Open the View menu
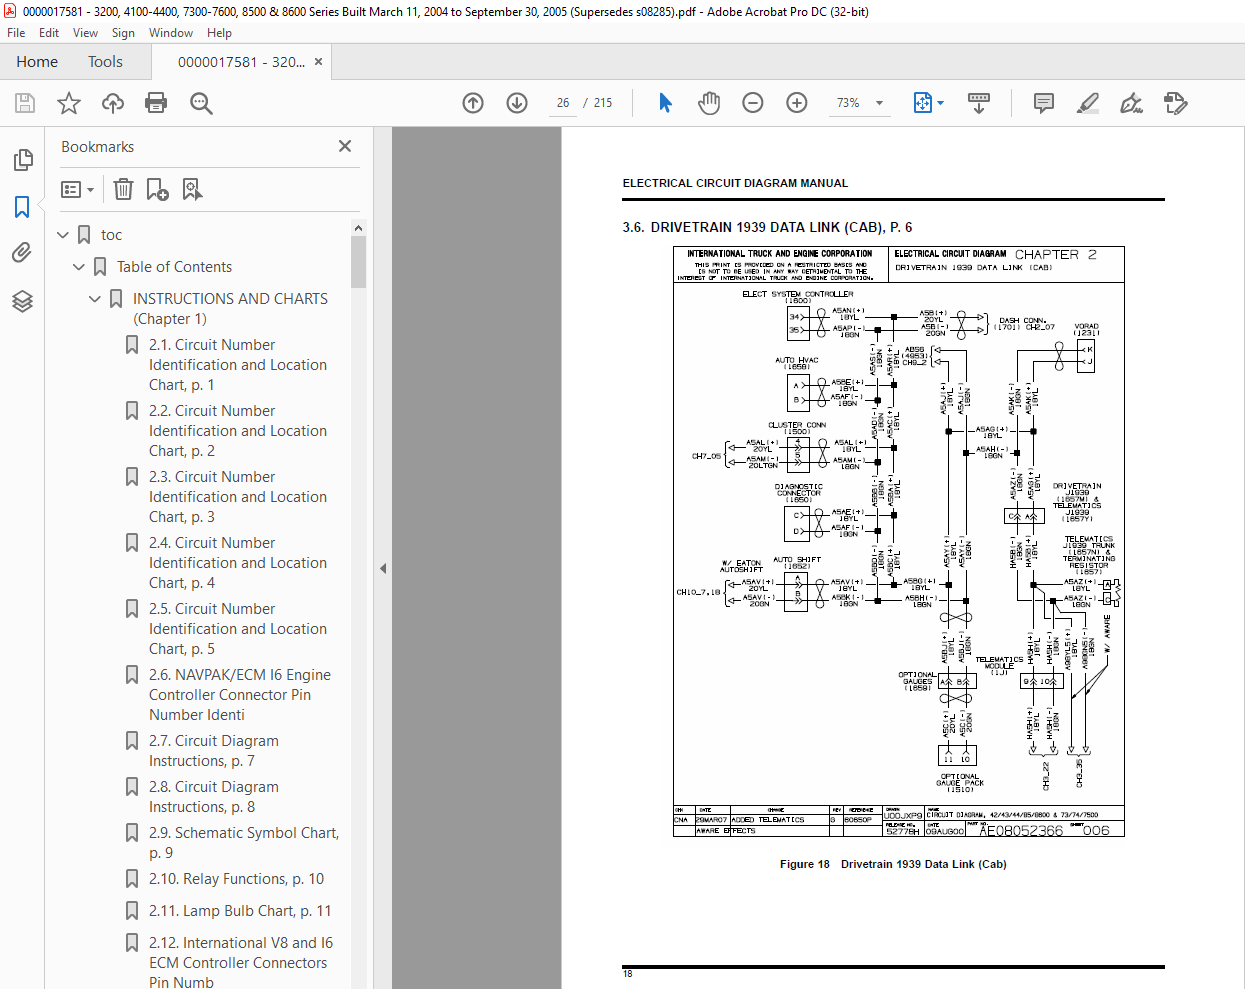The image size is (1245, 989). tap(85, 33)
